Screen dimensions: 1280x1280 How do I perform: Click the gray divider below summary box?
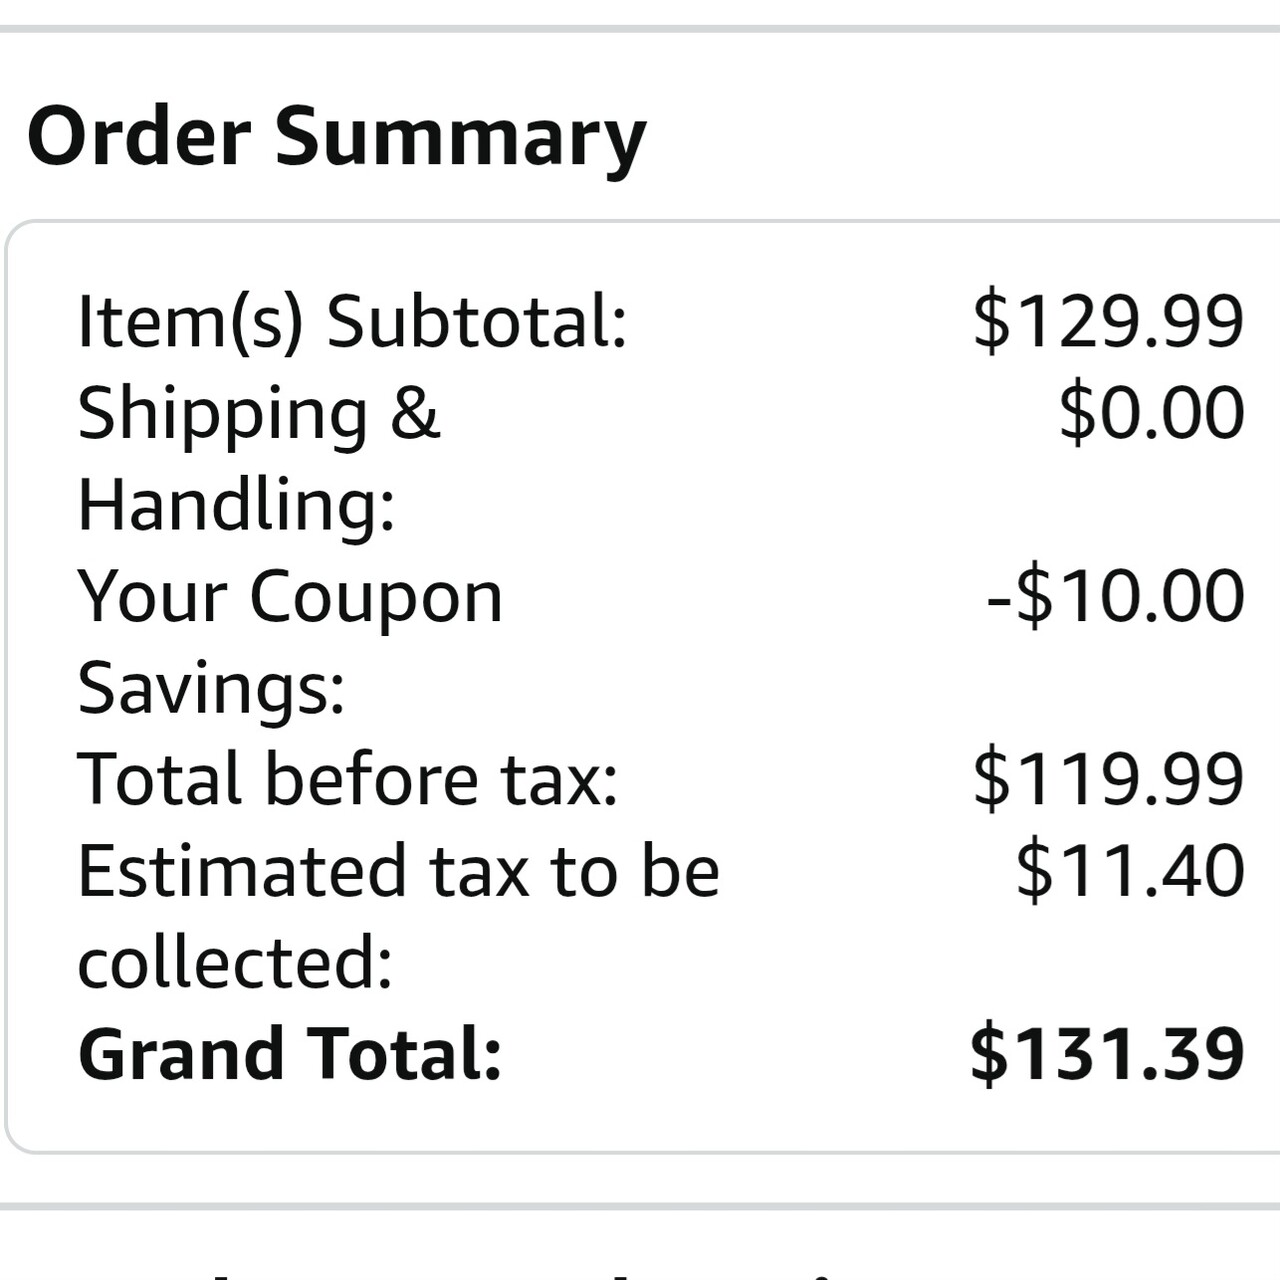coord(640,1206)
